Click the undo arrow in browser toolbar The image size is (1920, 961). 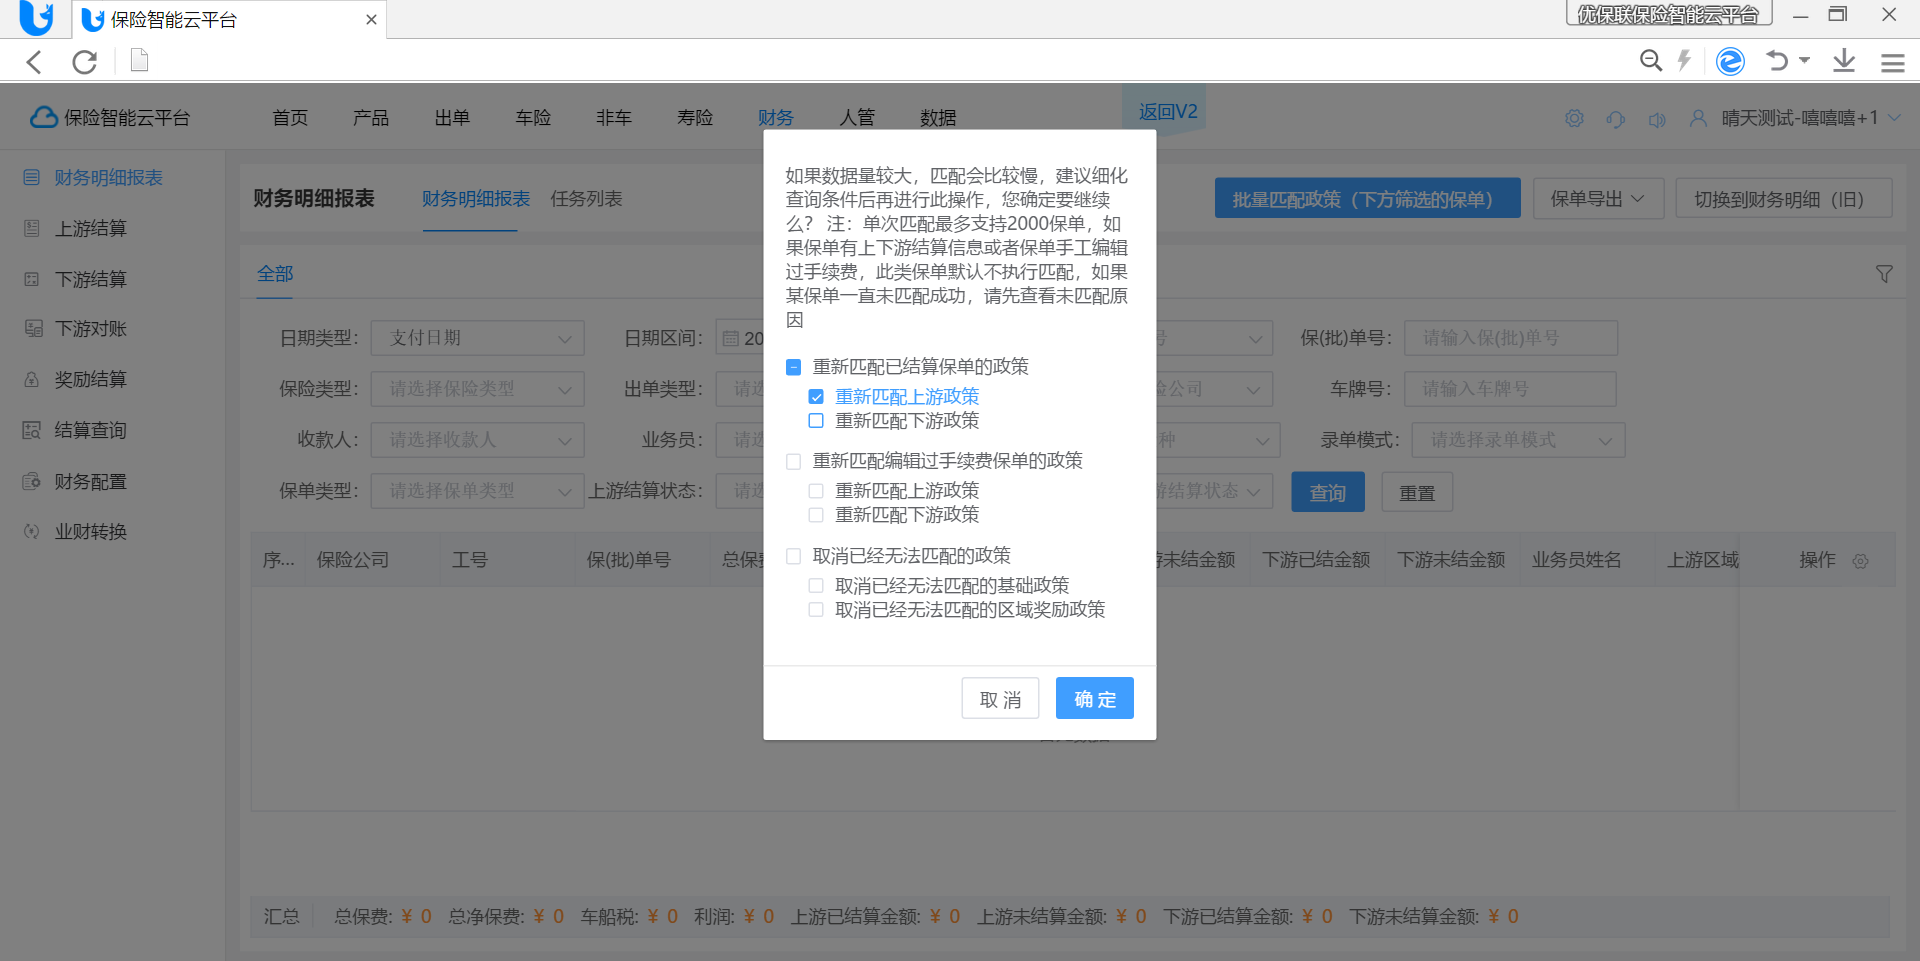pyautogui.click(x=1777, y=61)
